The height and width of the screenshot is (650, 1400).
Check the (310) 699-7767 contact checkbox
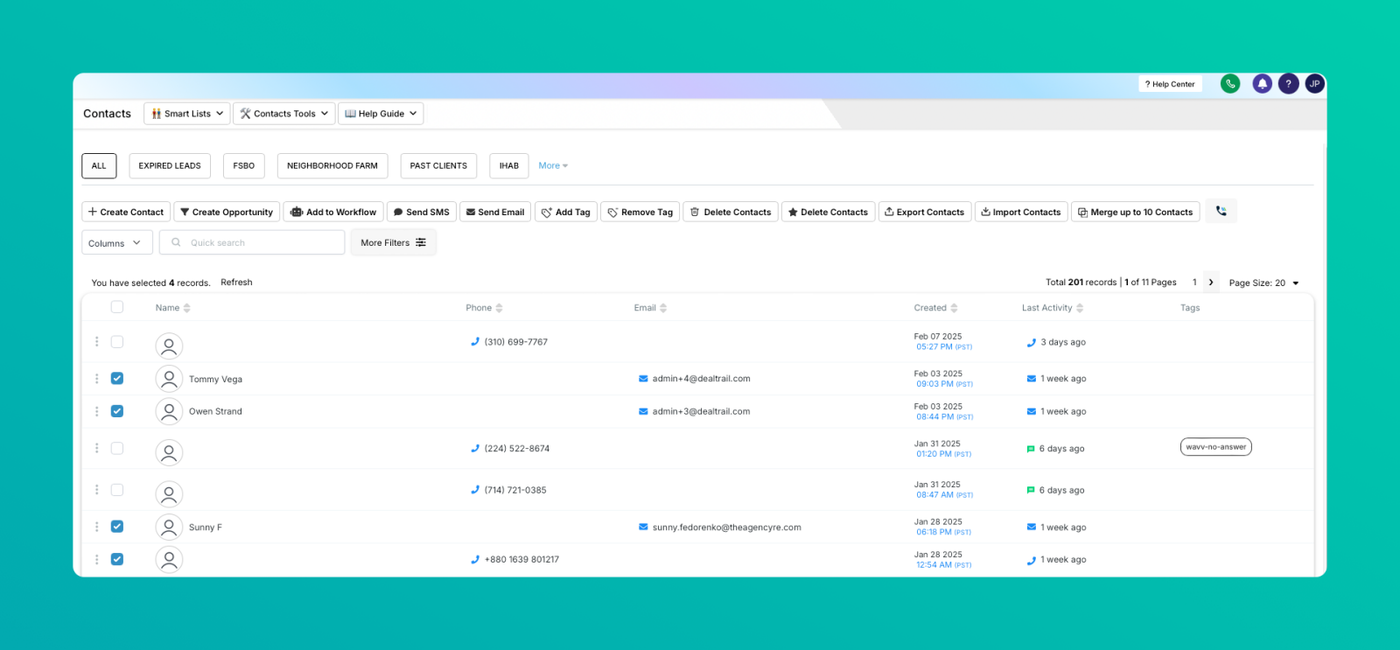coord(117,342)
